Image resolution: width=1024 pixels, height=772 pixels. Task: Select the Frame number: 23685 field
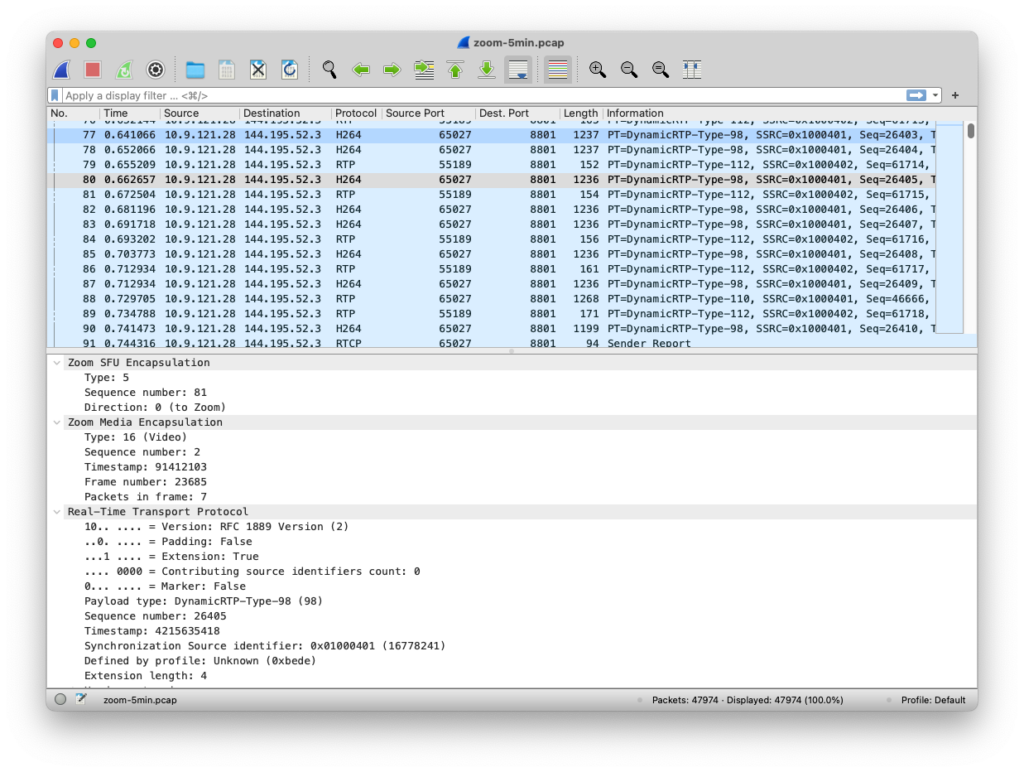point(145,482)
